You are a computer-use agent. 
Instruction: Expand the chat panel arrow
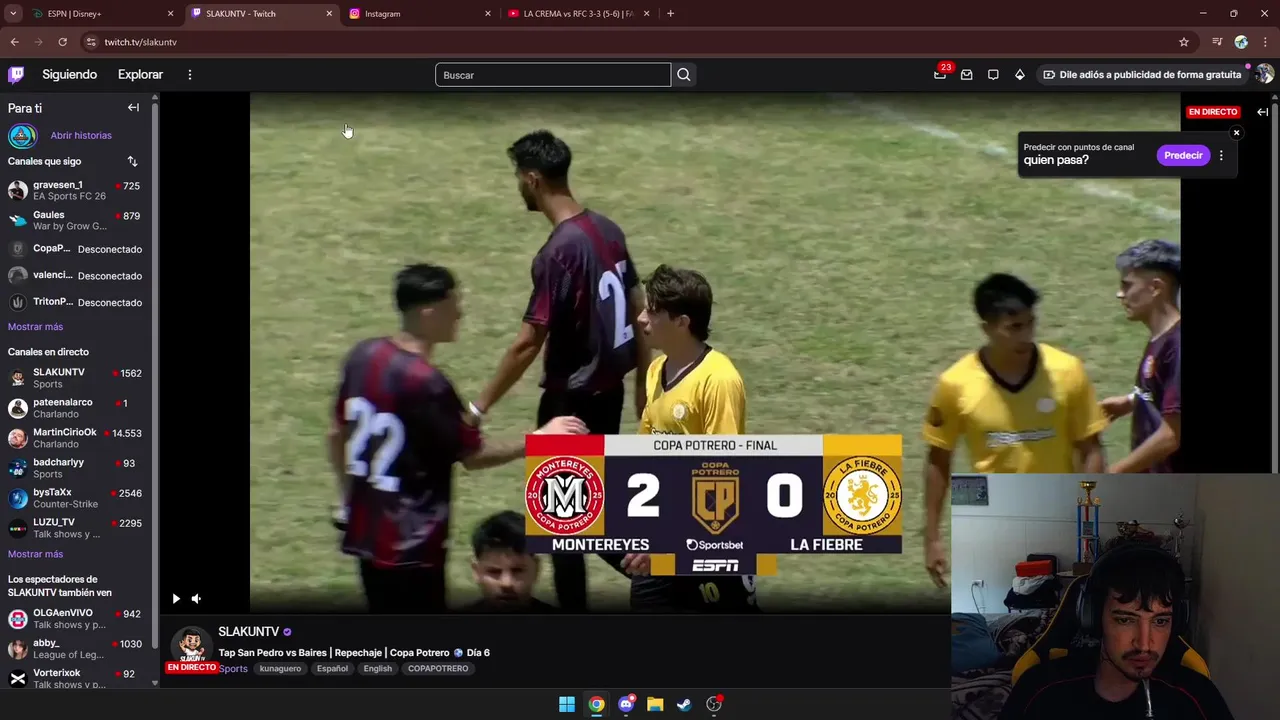tap(1263, 112)
